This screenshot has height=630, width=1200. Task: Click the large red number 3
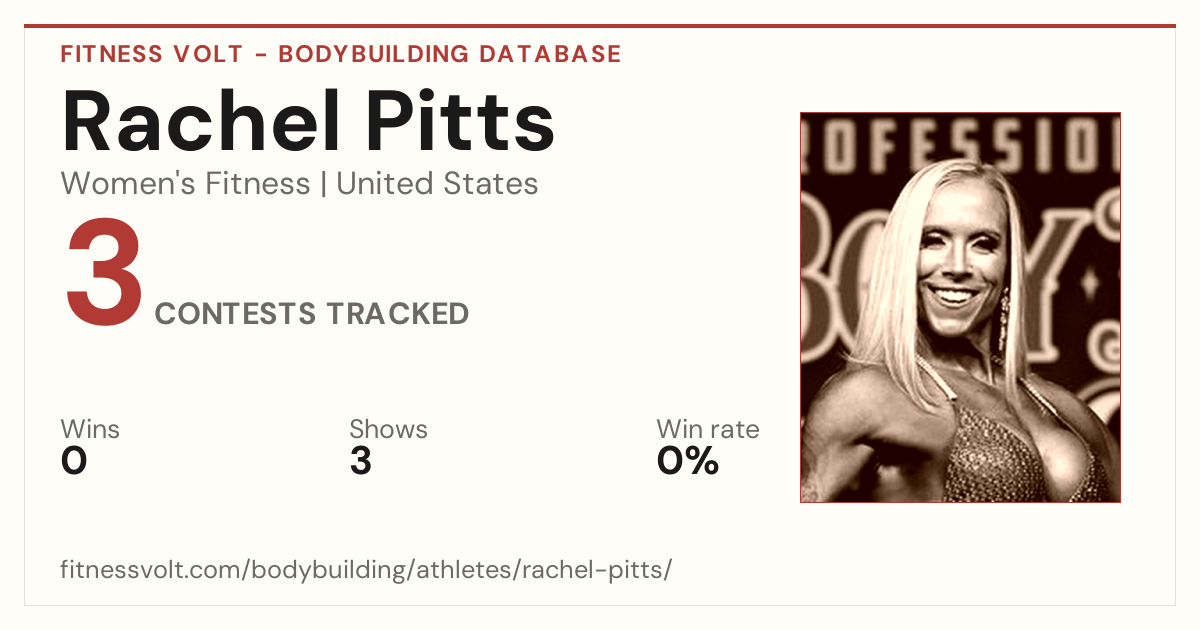[105, 274]
